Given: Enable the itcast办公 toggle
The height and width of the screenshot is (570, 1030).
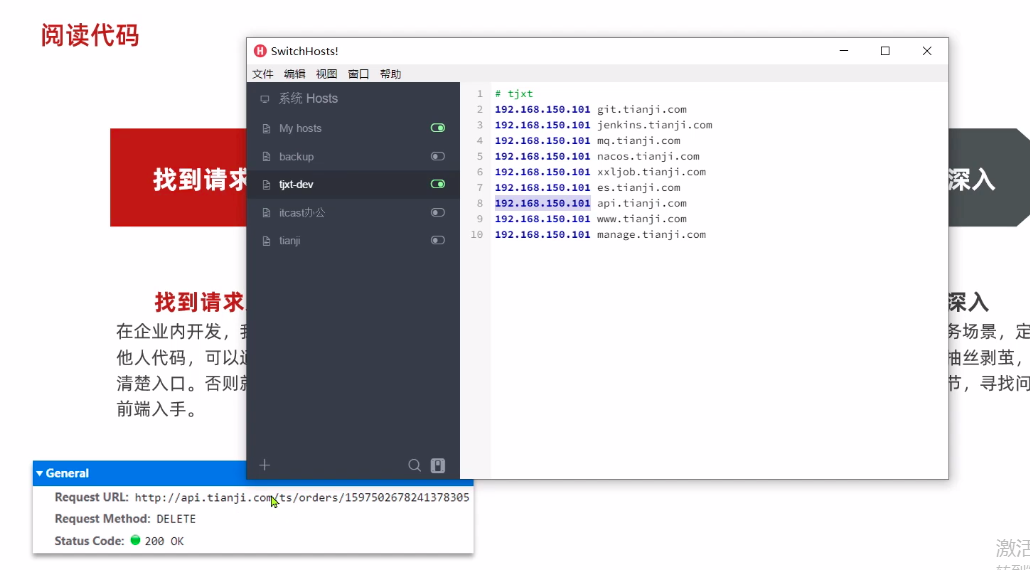Looking at the screenshot, I should tap(437, 213).
